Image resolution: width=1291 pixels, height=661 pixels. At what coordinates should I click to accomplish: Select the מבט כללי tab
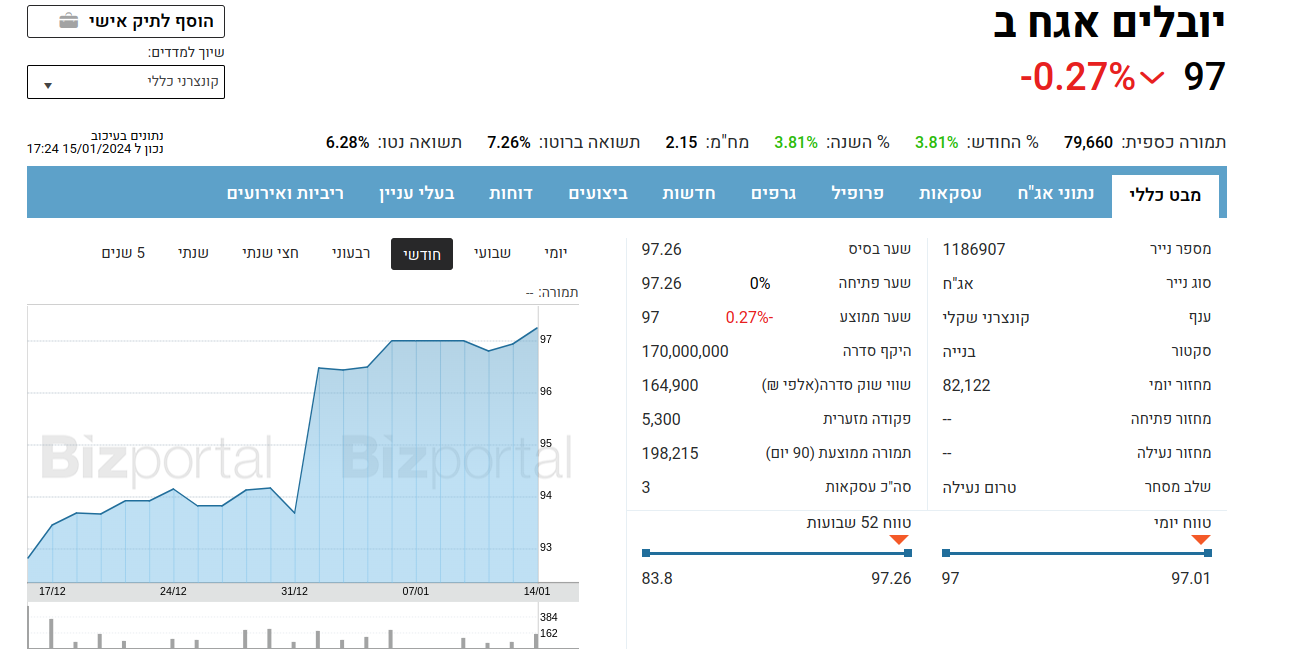click(x=1165, y=195)
